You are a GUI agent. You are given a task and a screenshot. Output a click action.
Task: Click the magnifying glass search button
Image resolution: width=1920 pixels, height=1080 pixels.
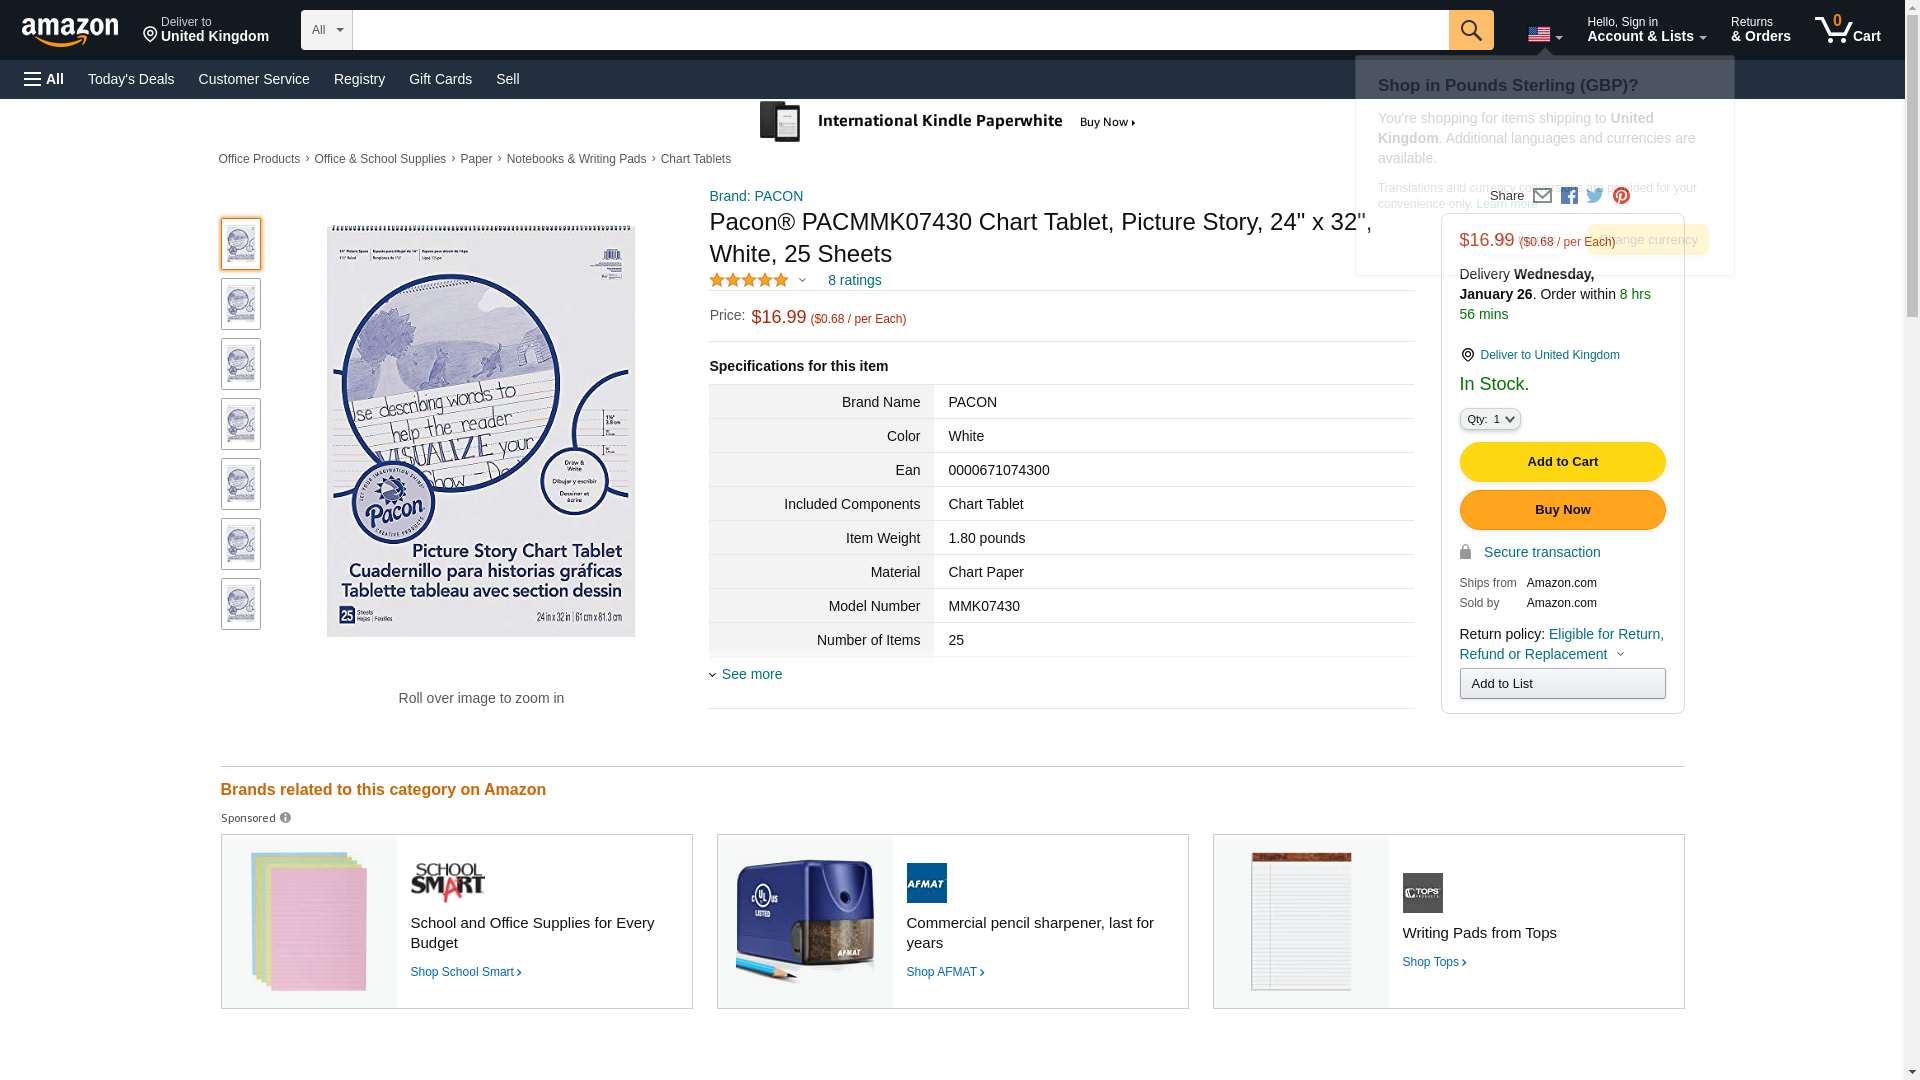tap(1471, 30)
